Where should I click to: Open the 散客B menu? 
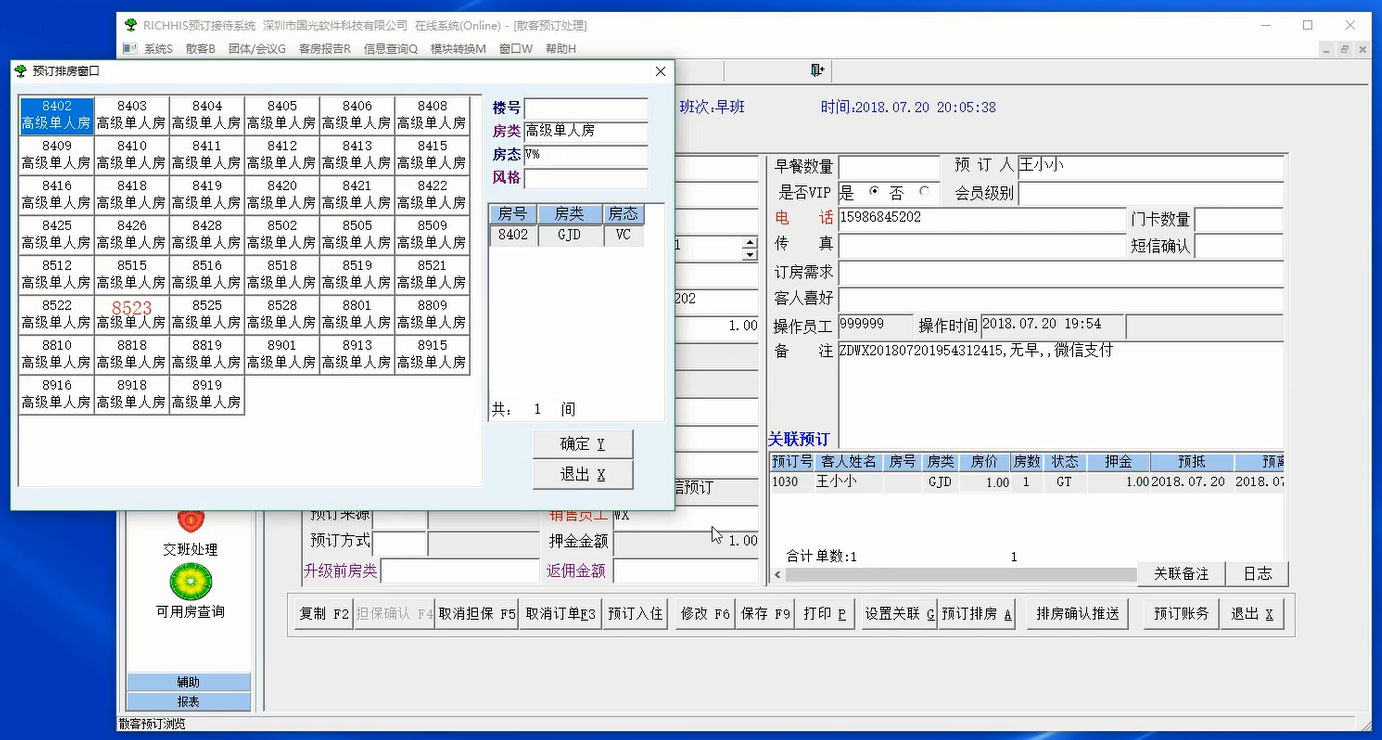(200, 49)
